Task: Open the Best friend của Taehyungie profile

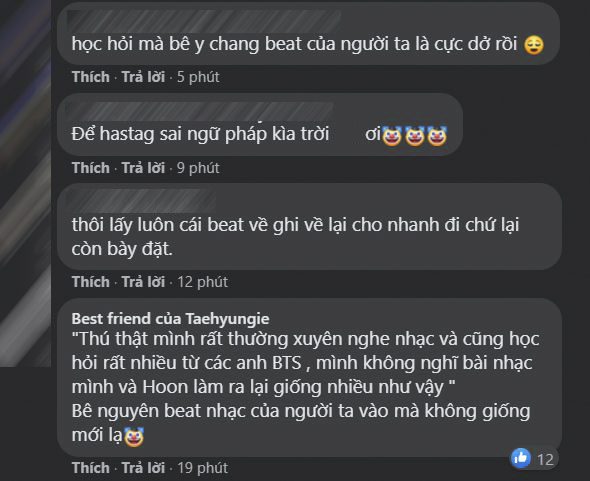Action: [x=170, y=319]
